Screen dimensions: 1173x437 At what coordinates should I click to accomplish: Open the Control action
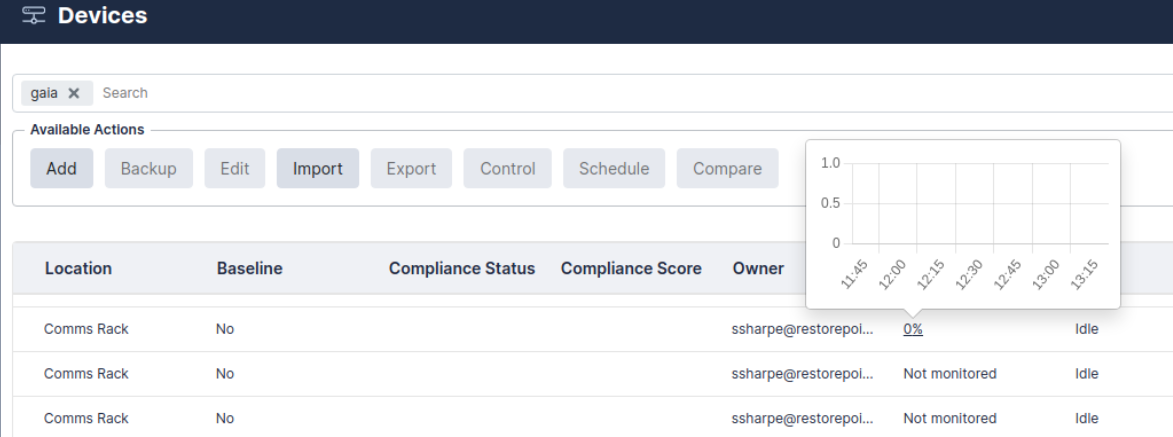507,168
